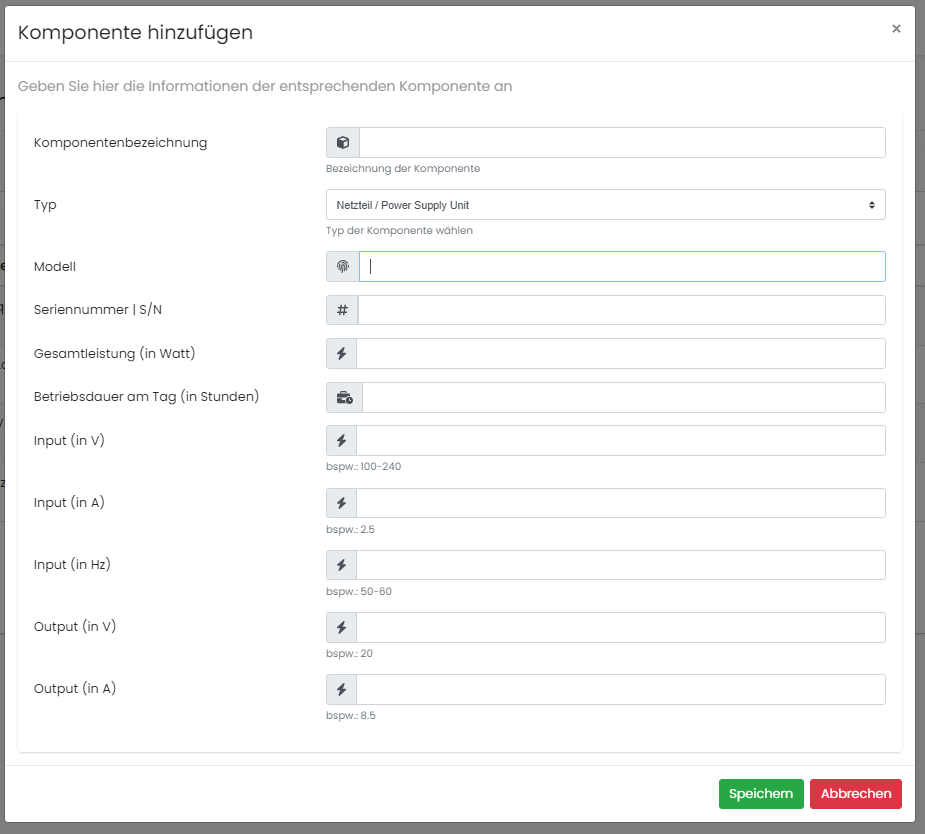Screen dimensions: 925x834
Task: Cancel the dialog with Abbrechen
Action: tap(856, 794)
